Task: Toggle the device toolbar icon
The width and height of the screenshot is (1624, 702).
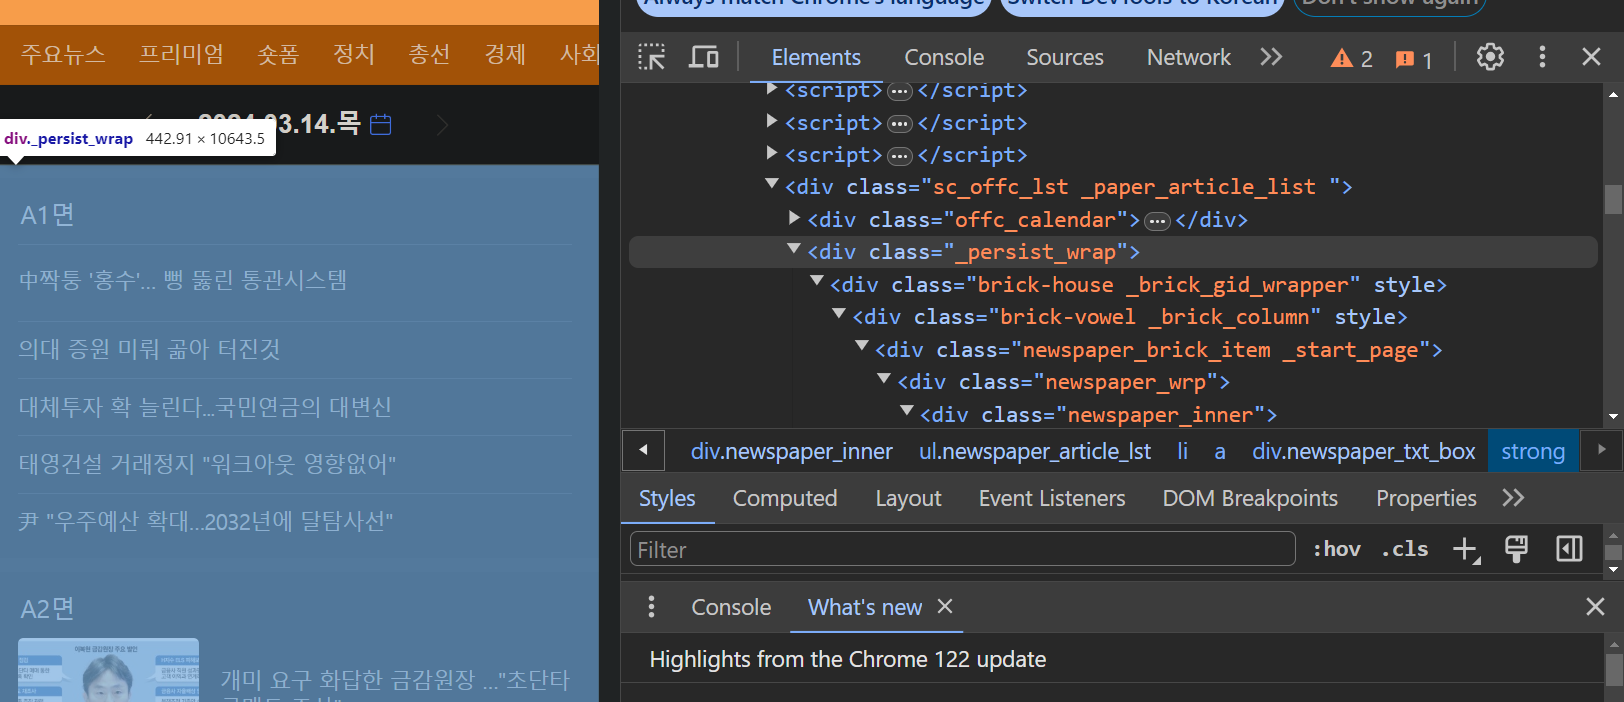Action: pos(704,57)
